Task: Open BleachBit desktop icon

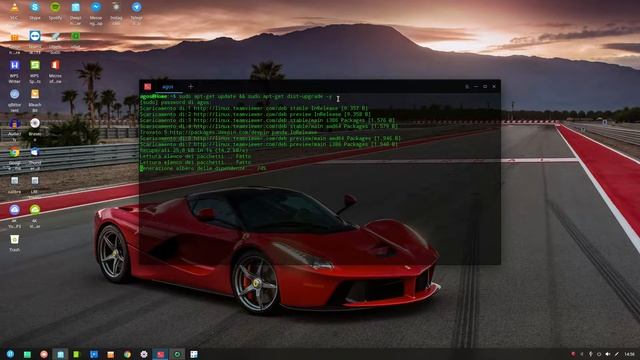Action: point(35,94)
